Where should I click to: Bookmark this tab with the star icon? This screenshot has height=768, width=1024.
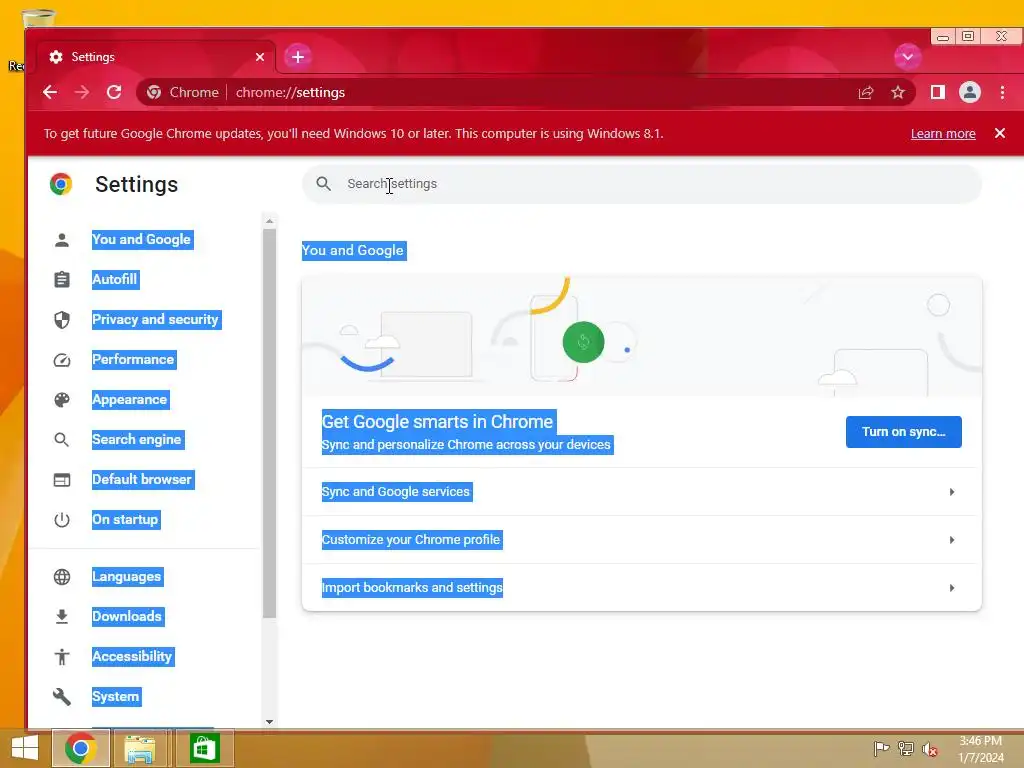pyautogui.click(x=898, y=93)
